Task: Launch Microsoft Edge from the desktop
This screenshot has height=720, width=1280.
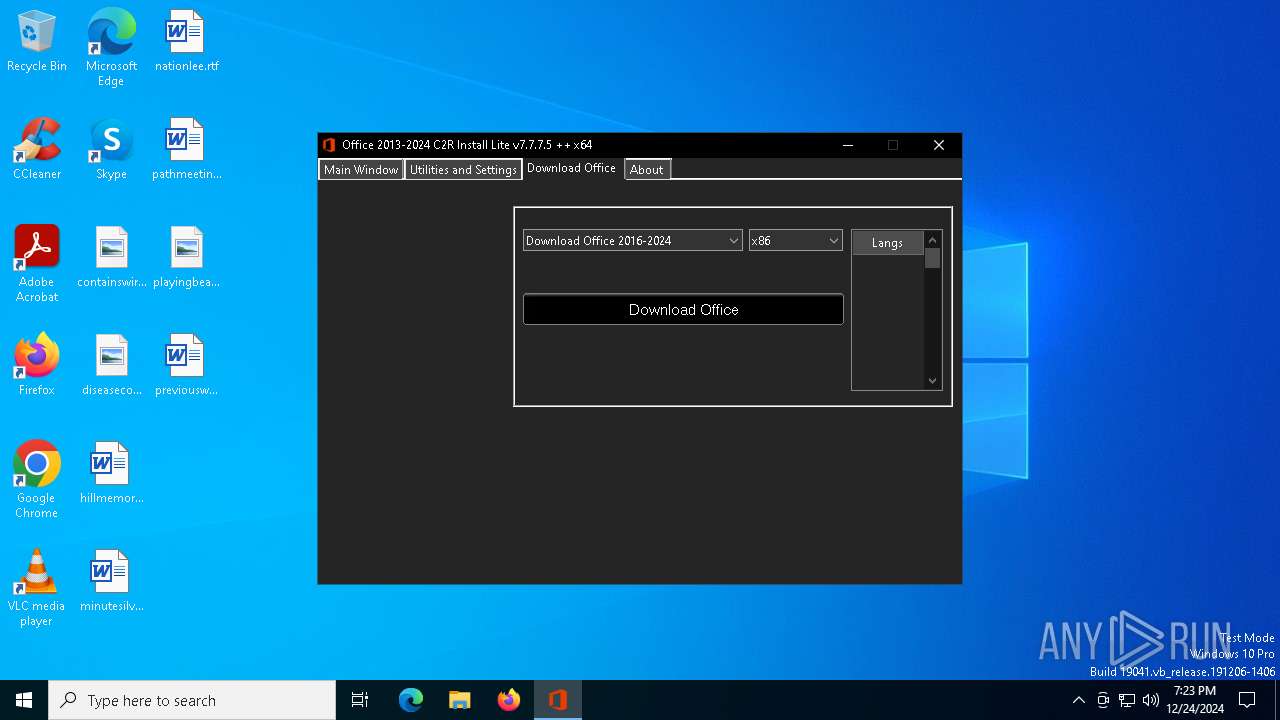Action: point(111,47)
